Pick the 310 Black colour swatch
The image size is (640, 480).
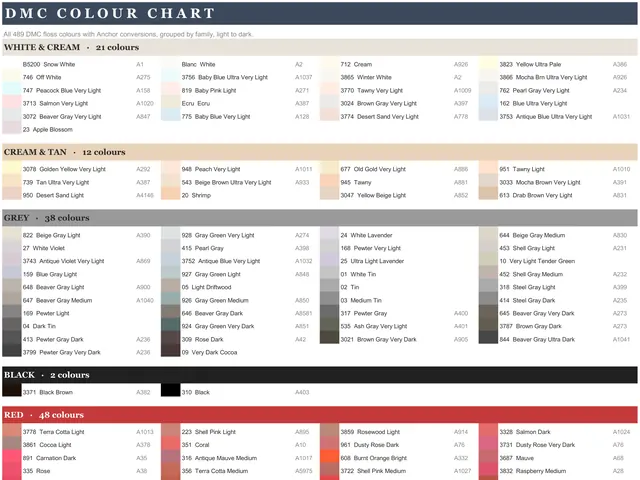pyautogui.click(x=170, y=390)
